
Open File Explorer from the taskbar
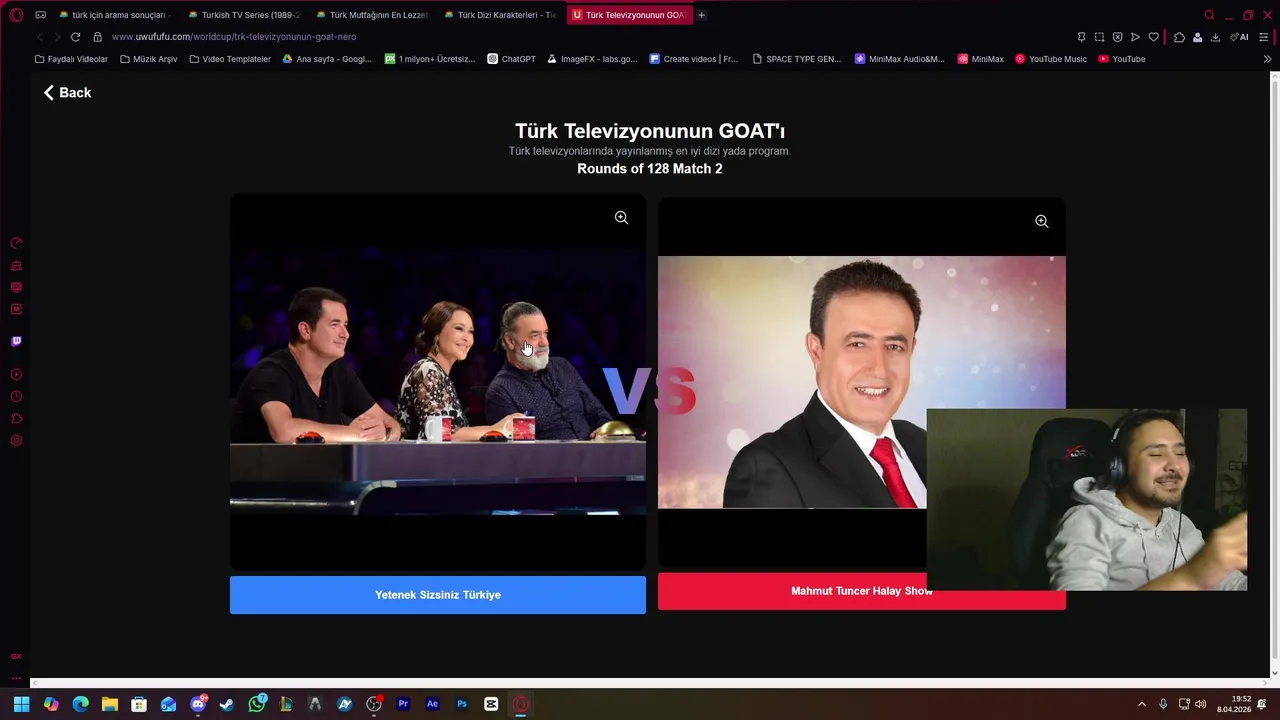click(110, 704)
